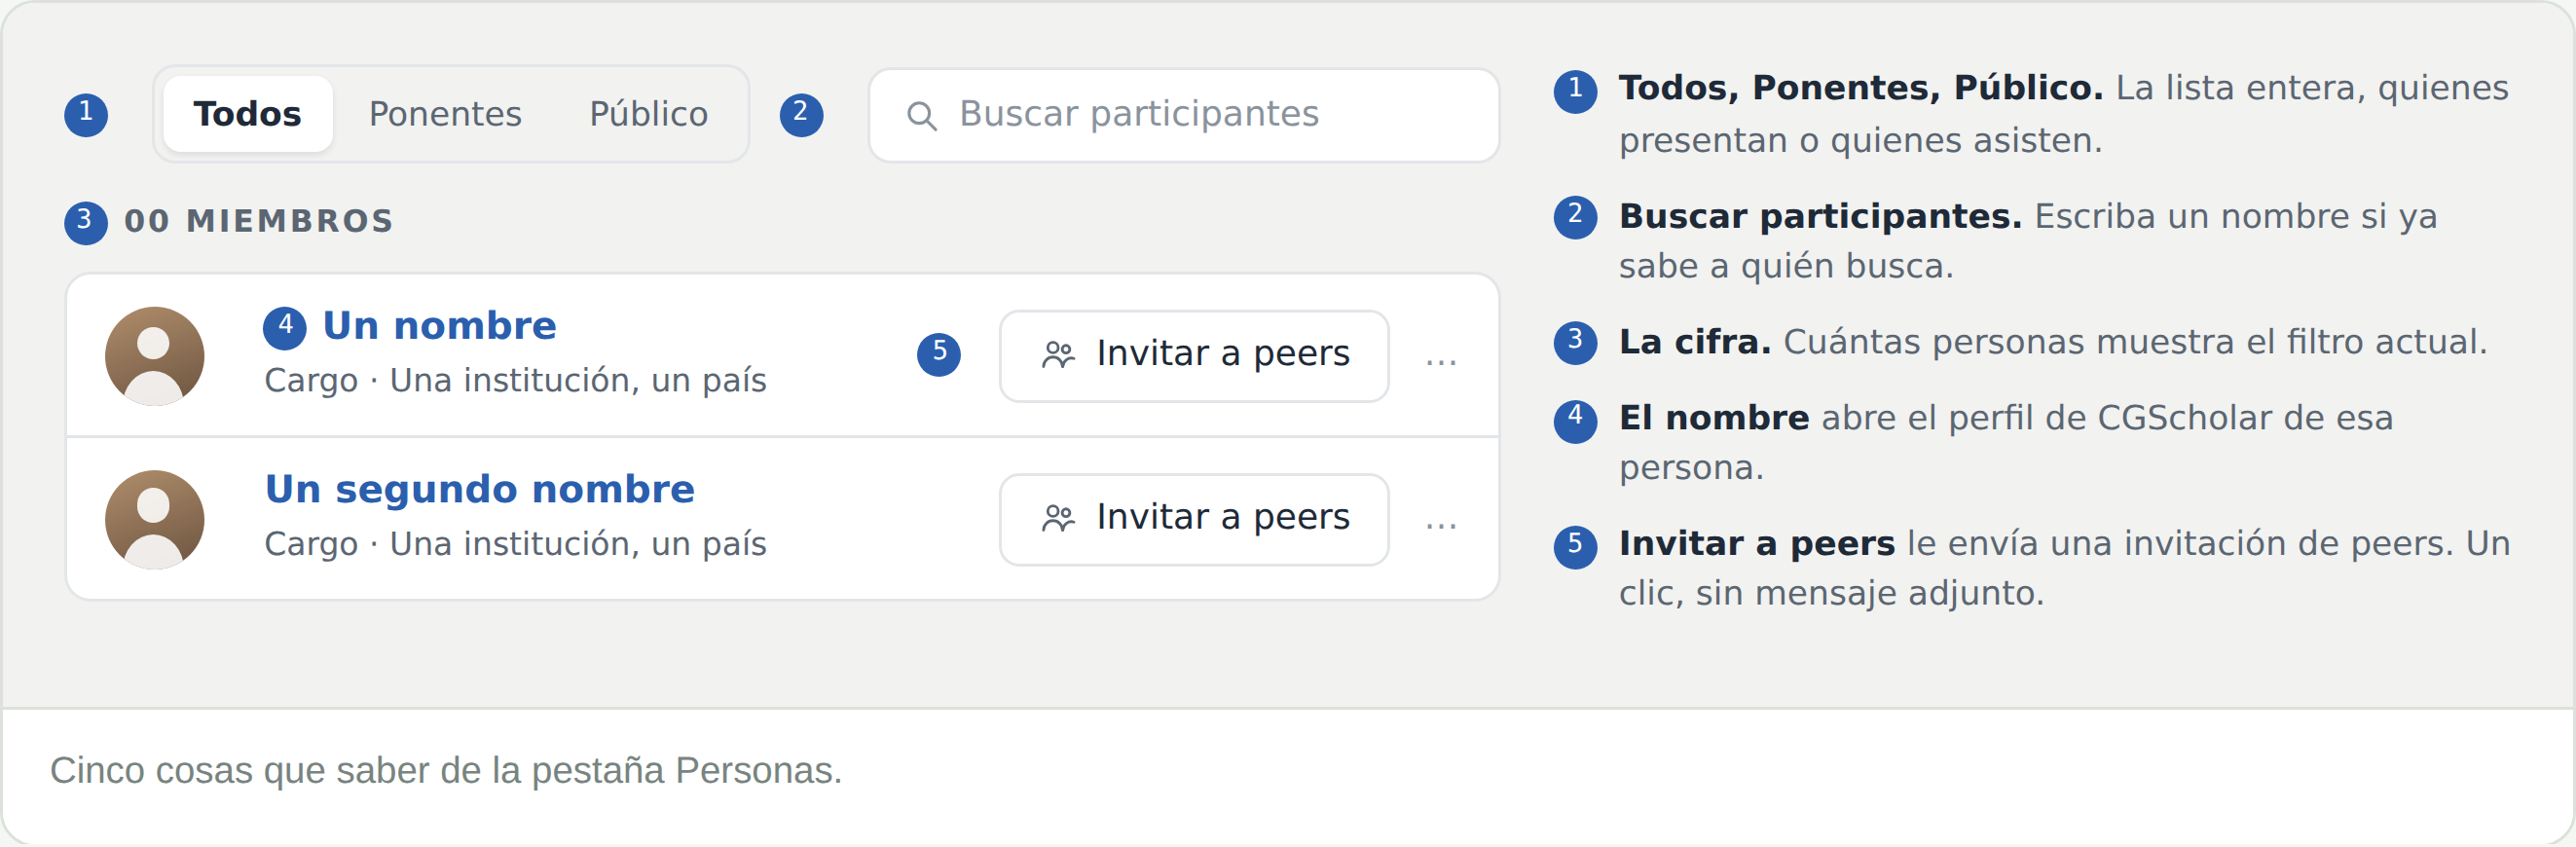Viewport: 2576px width, 847px height.
Task: Select the Todos filter tab
Action: pyautogui.click(x=247, y=114)
